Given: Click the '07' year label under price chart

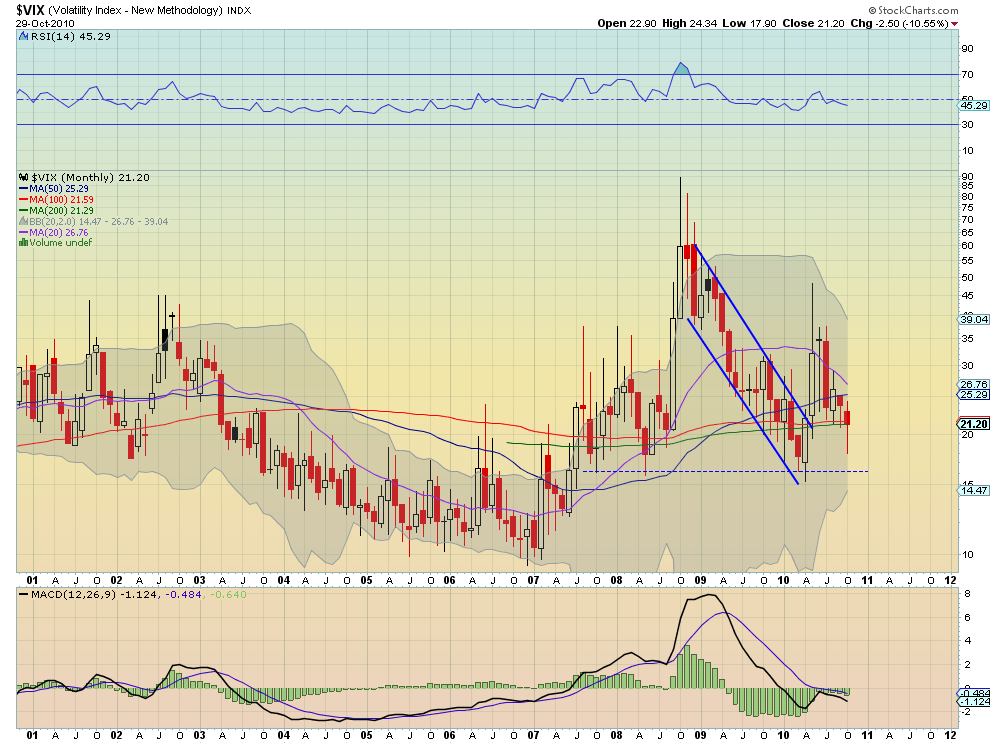Looking at the screenshot, I should (534, 580).
